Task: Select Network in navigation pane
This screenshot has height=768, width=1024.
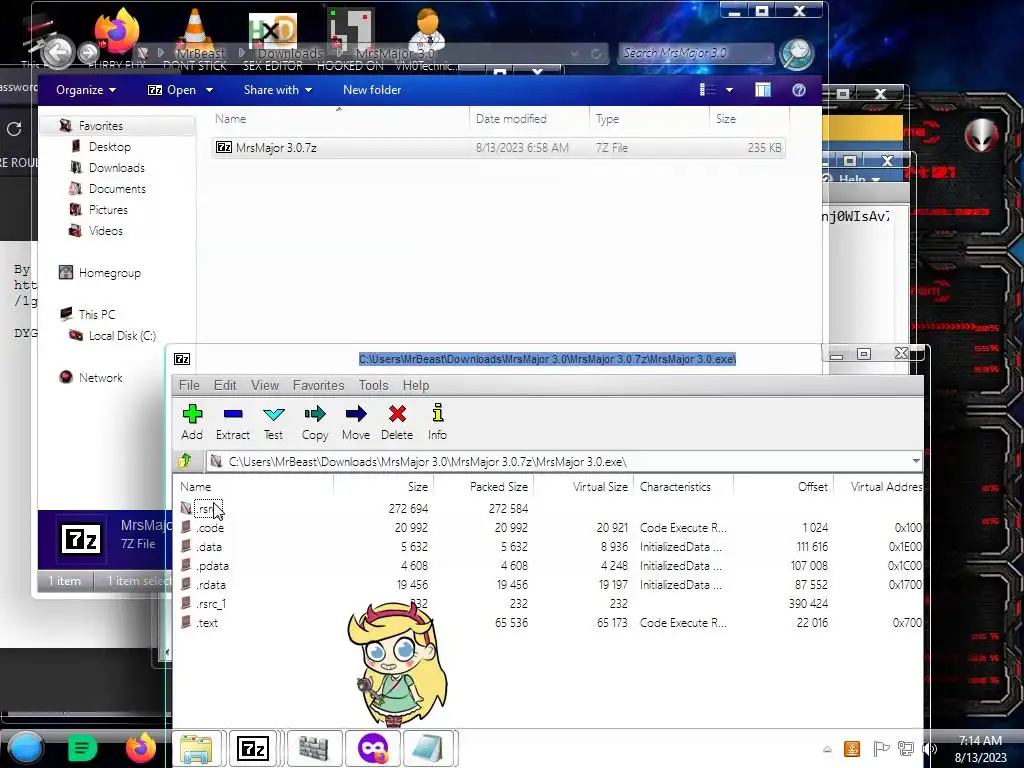Action: (100, 377)
